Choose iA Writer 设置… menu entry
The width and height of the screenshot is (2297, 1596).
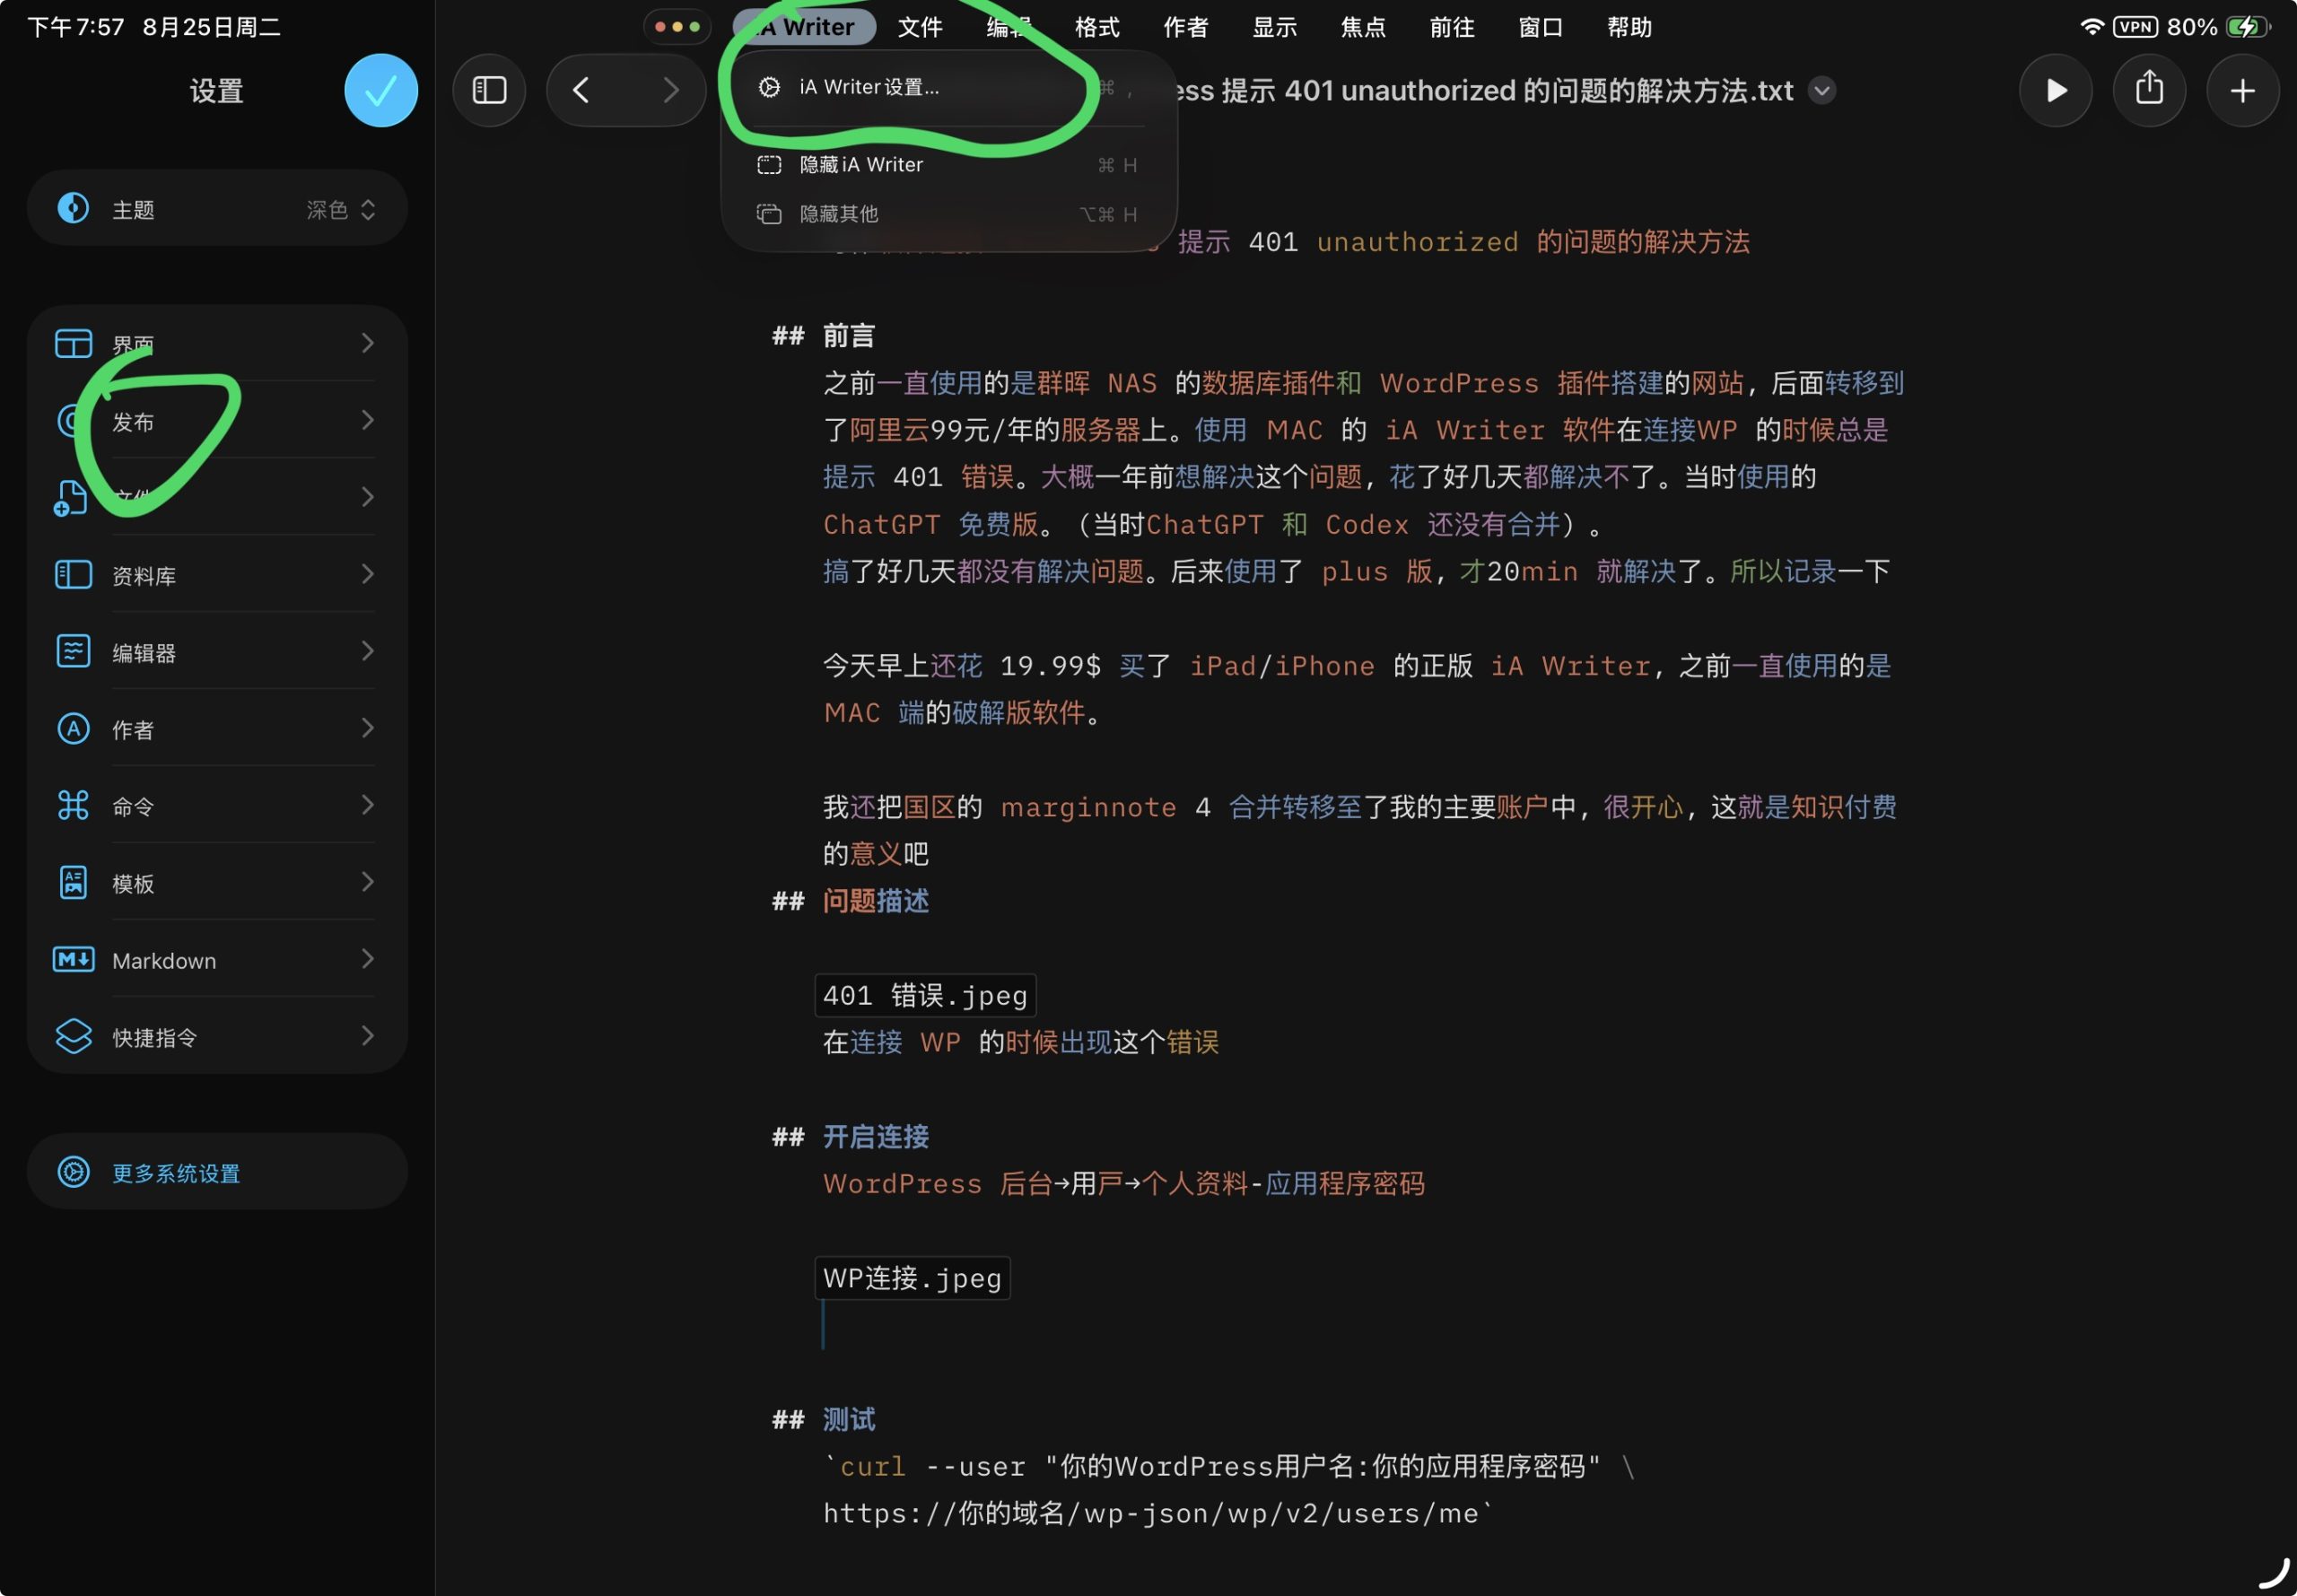click(x=948, y=87)
